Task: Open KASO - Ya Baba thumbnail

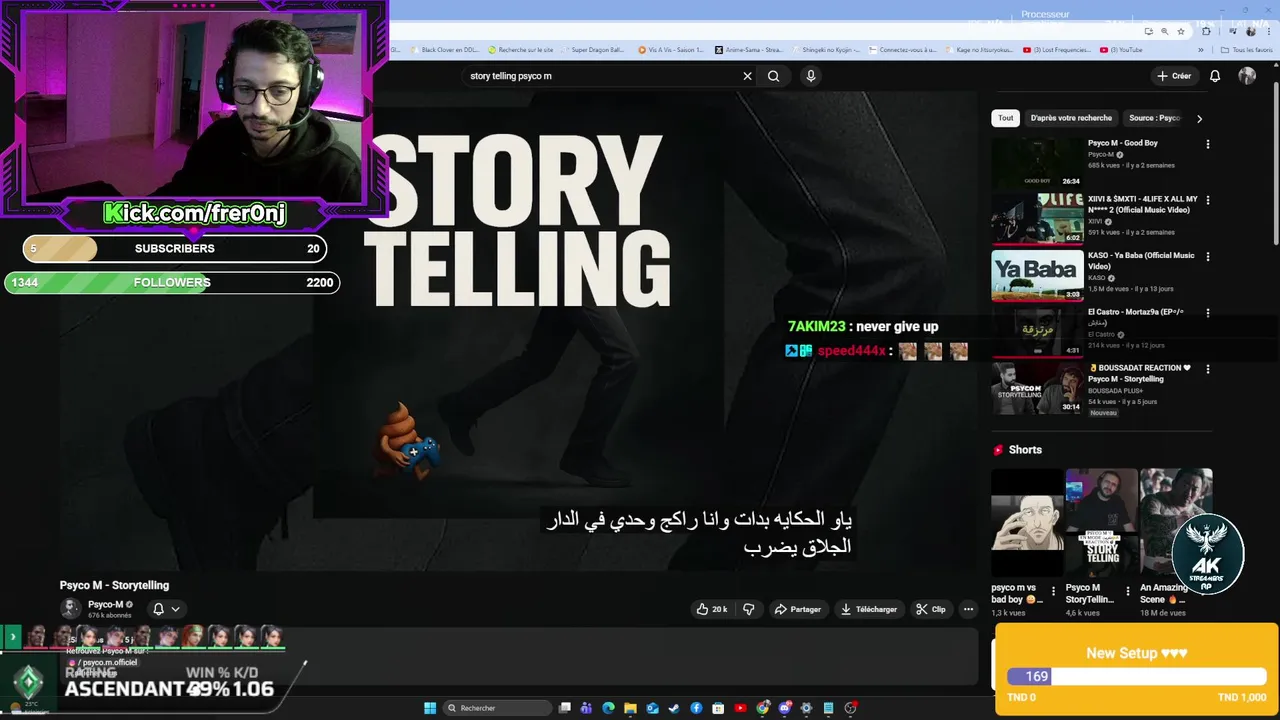Action: click(1037, 275)
